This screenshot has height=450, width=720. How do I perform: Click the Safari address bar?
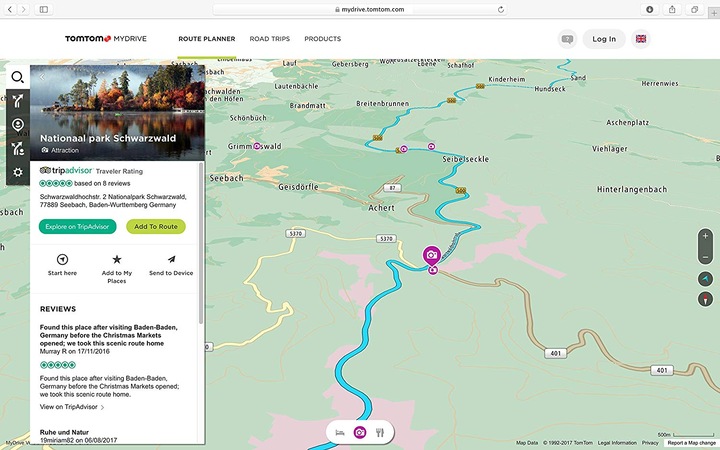pos(360,9)
